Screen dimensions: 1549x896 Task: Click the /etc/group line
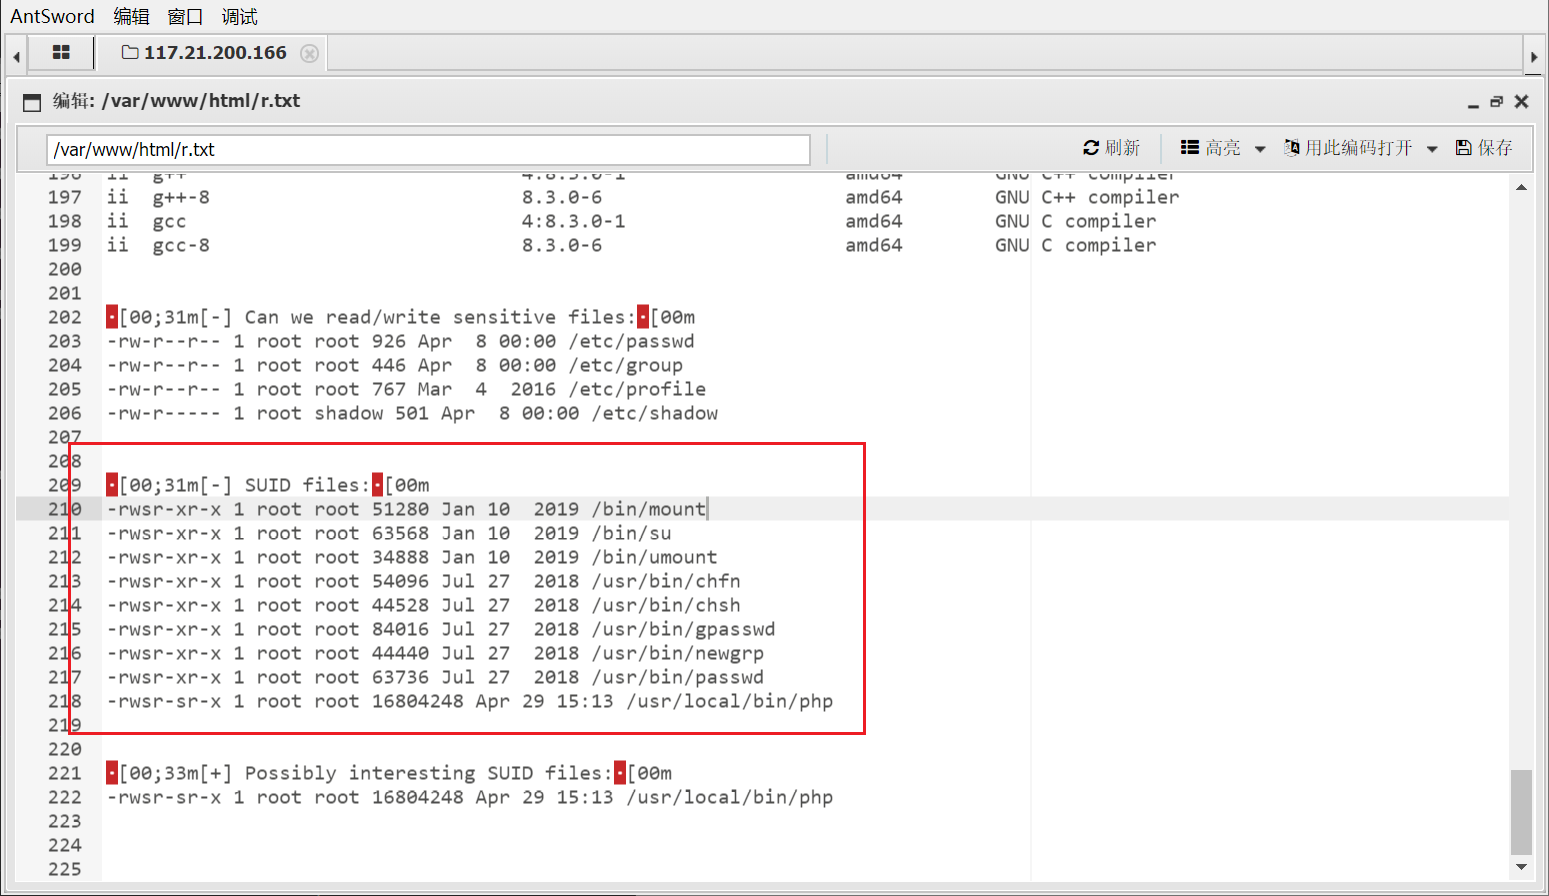395,365
